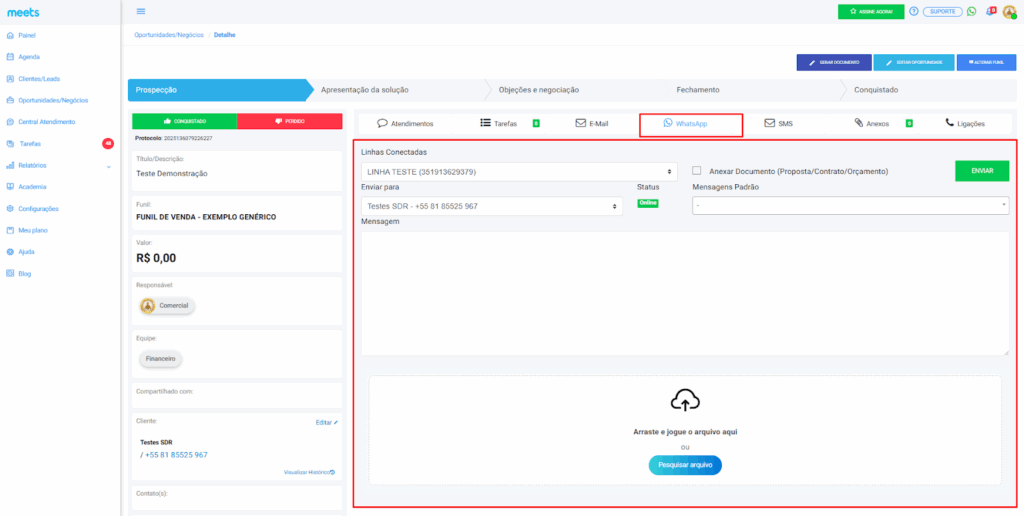Switch to the Ligações tab
1024x516 pixels.
[965, 124]
